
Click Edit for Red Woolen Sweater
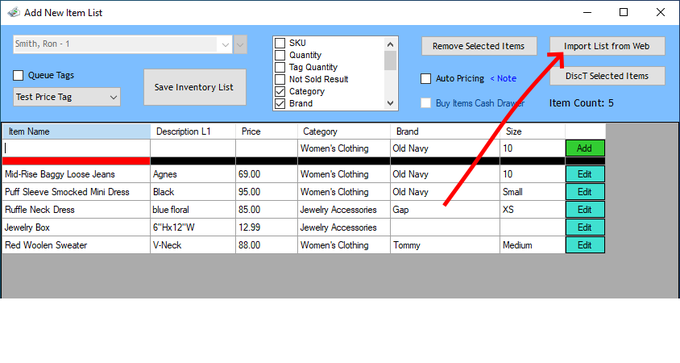point(585,245)
